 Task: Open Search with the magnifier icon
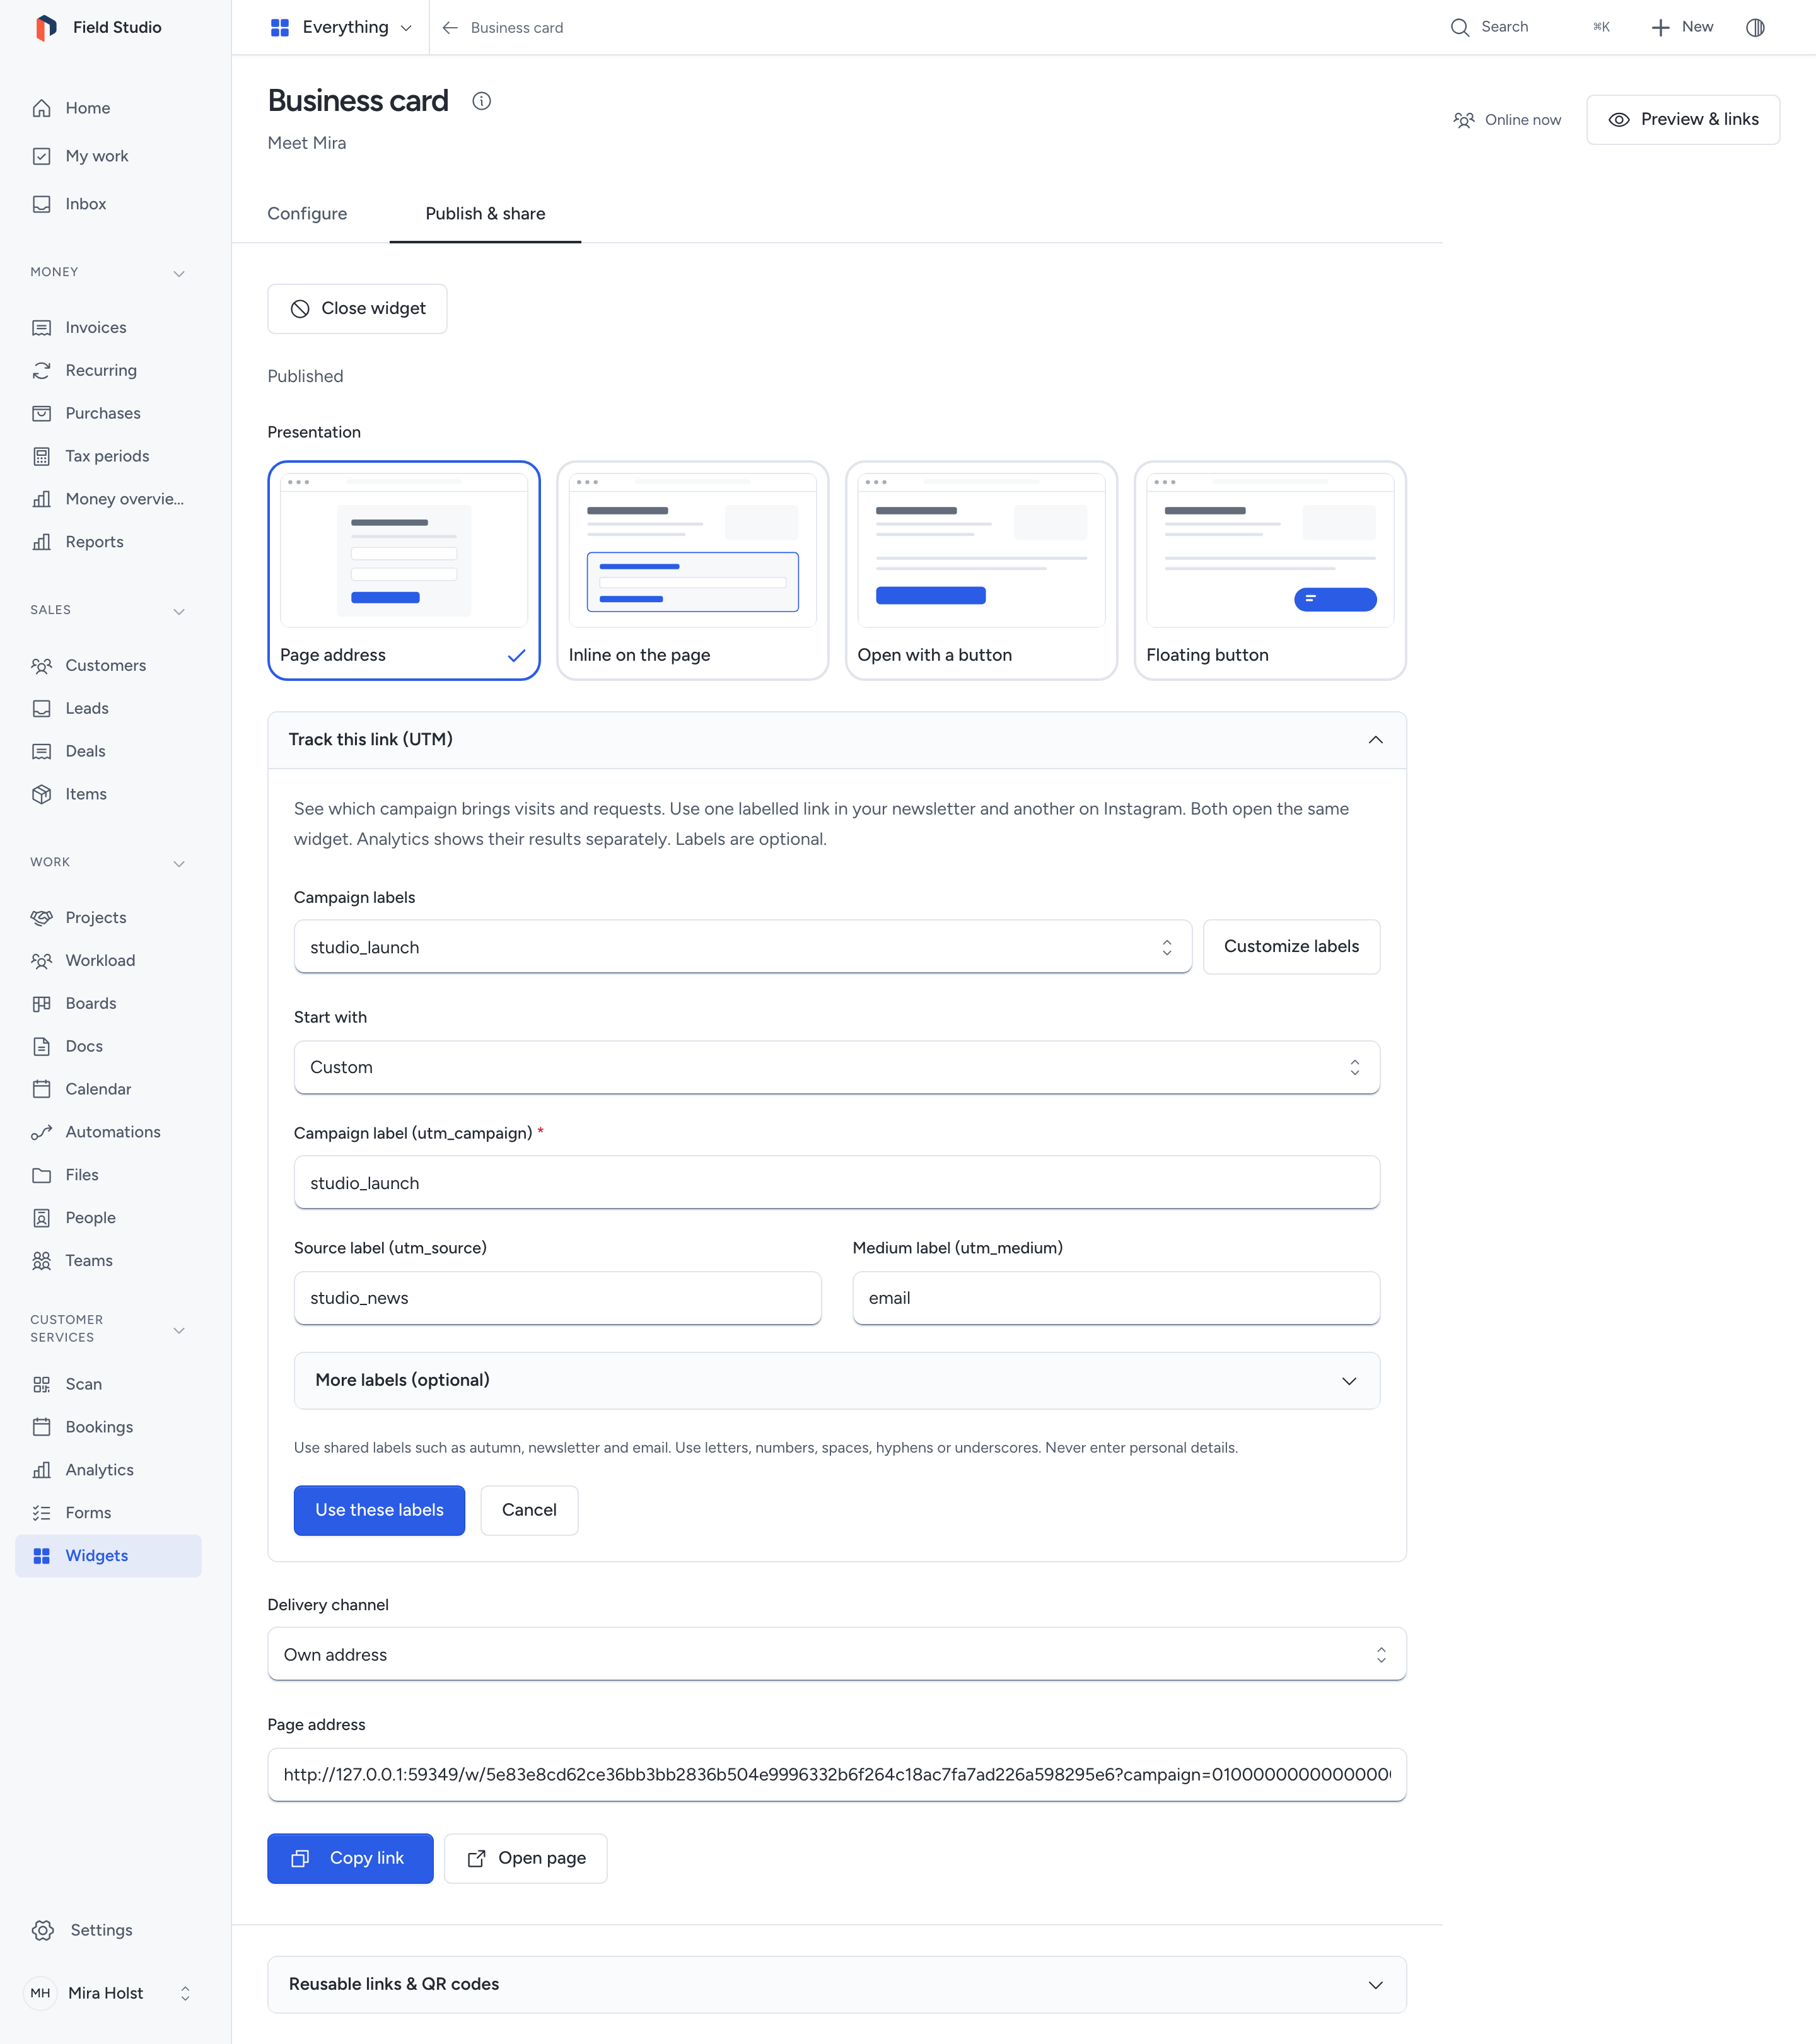point(1460,27)
